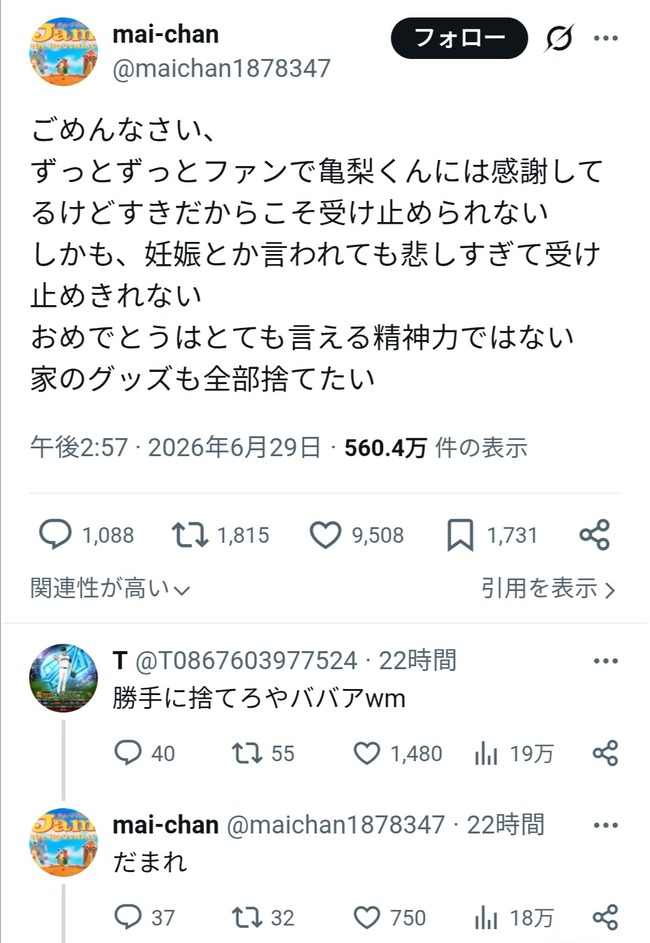Screen dimensions: 650x943
Task: View analytics for T's reply showing 19万
Action: (x=486, y=753)
